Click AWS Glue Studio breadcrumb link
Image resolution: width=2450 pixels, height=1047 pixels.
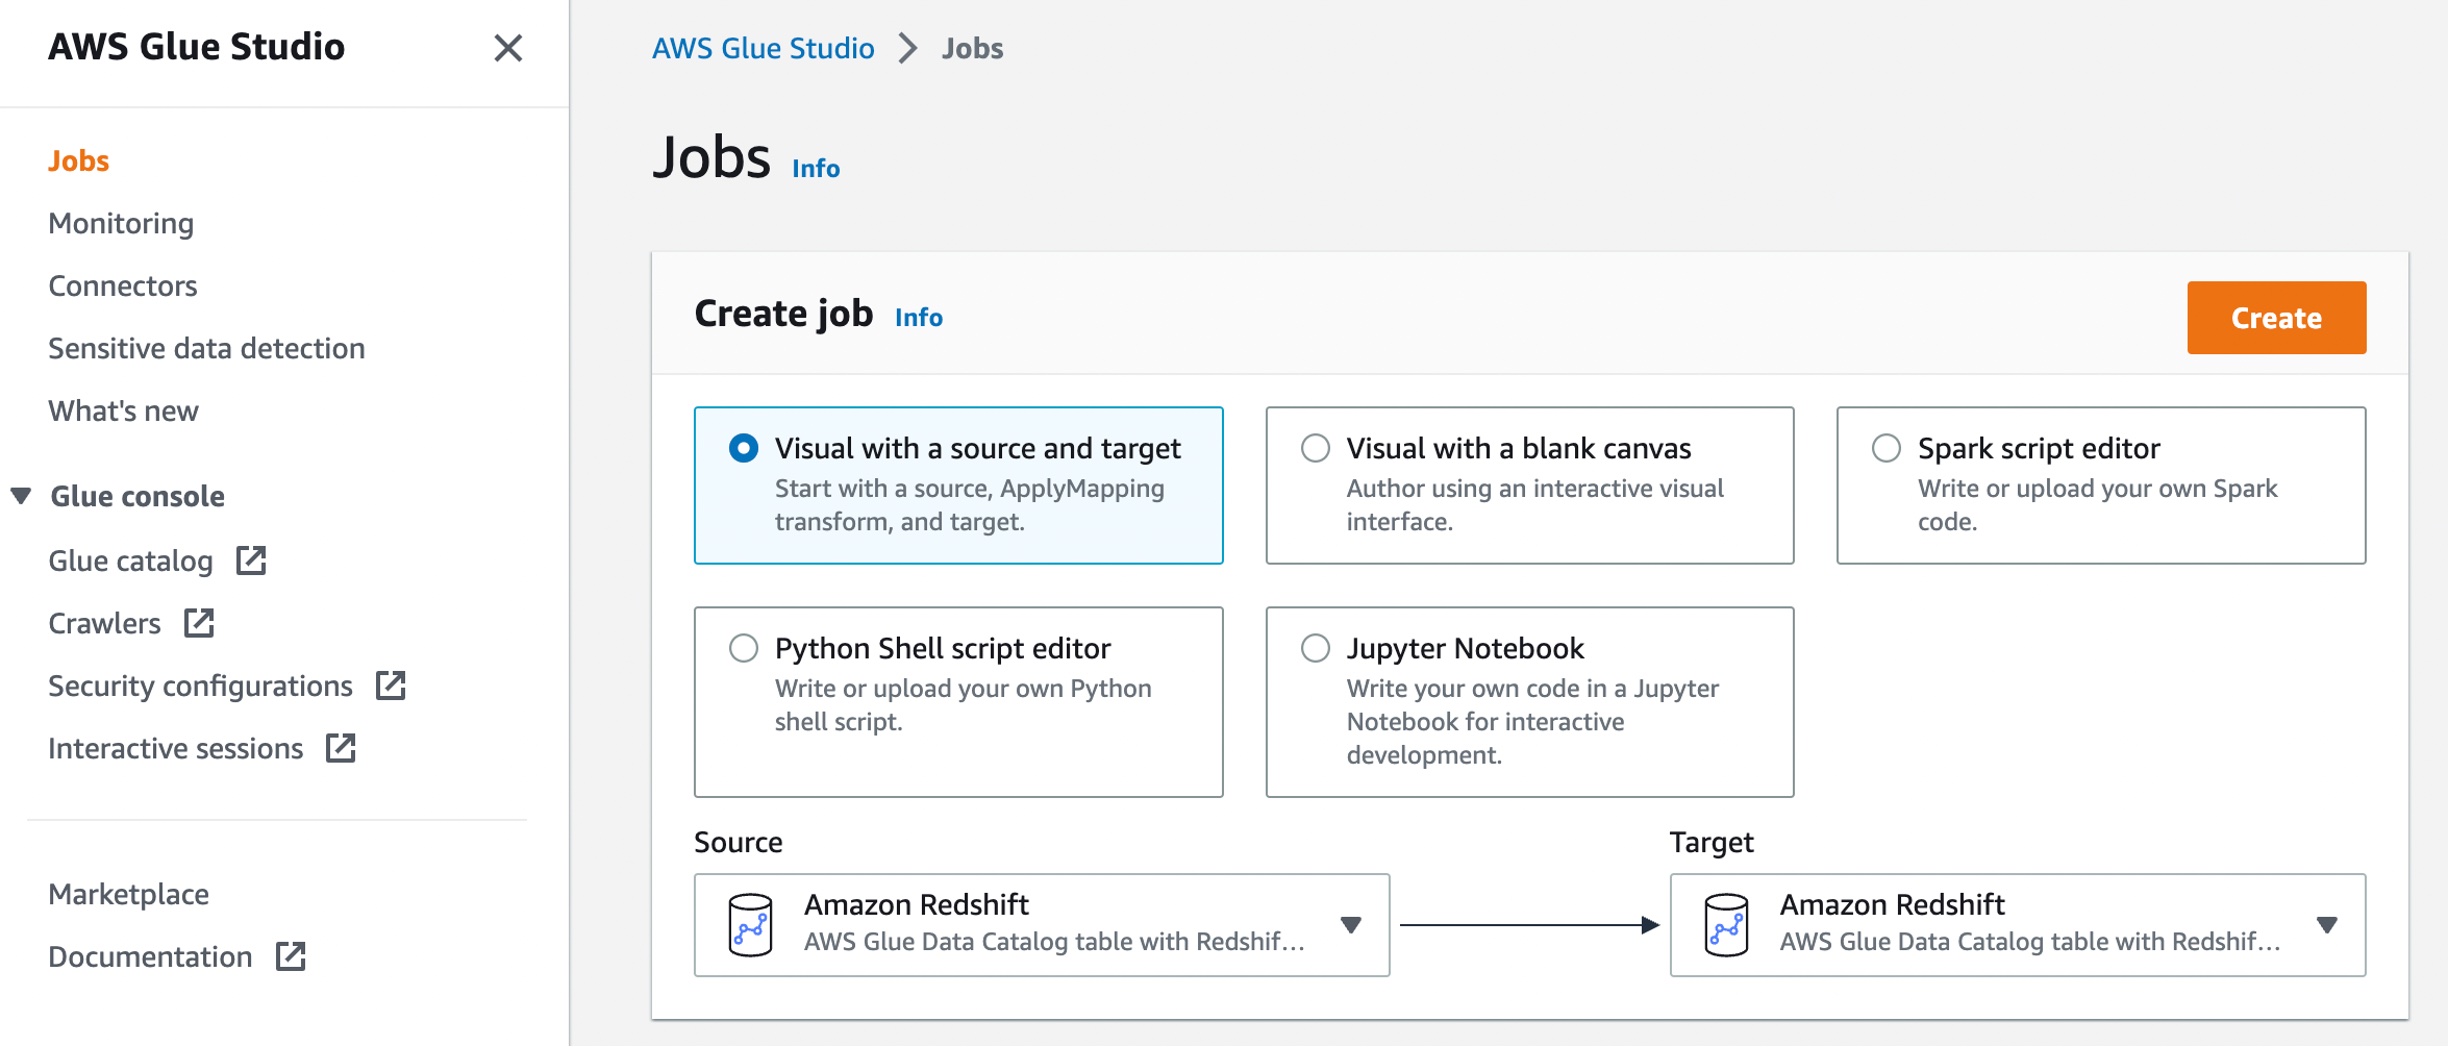click(763, 48)
